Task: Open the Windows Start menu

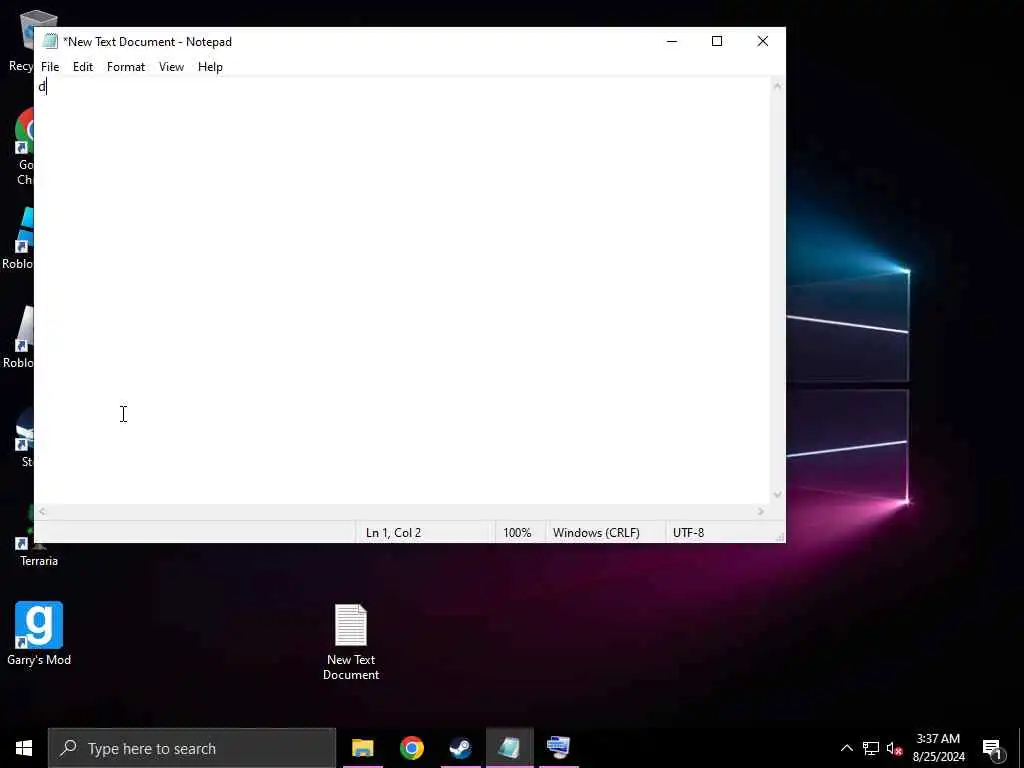Action: [24, 748]
